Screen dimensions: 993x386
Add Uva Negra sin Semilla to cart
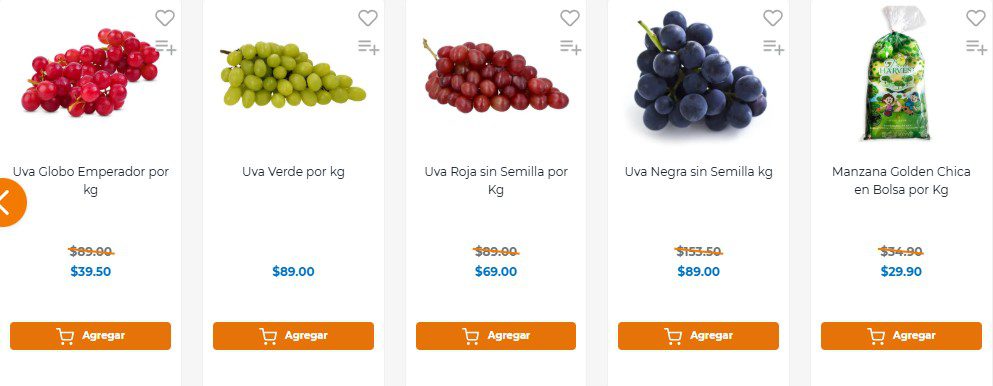[x=699, y=336]
